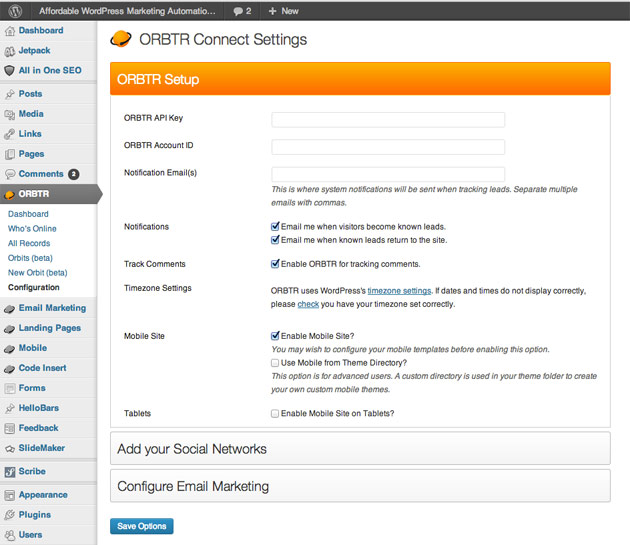This screenshot has height=545, width=630.
Task: Click the ORBTR API Key field
Action: (388, 120)
